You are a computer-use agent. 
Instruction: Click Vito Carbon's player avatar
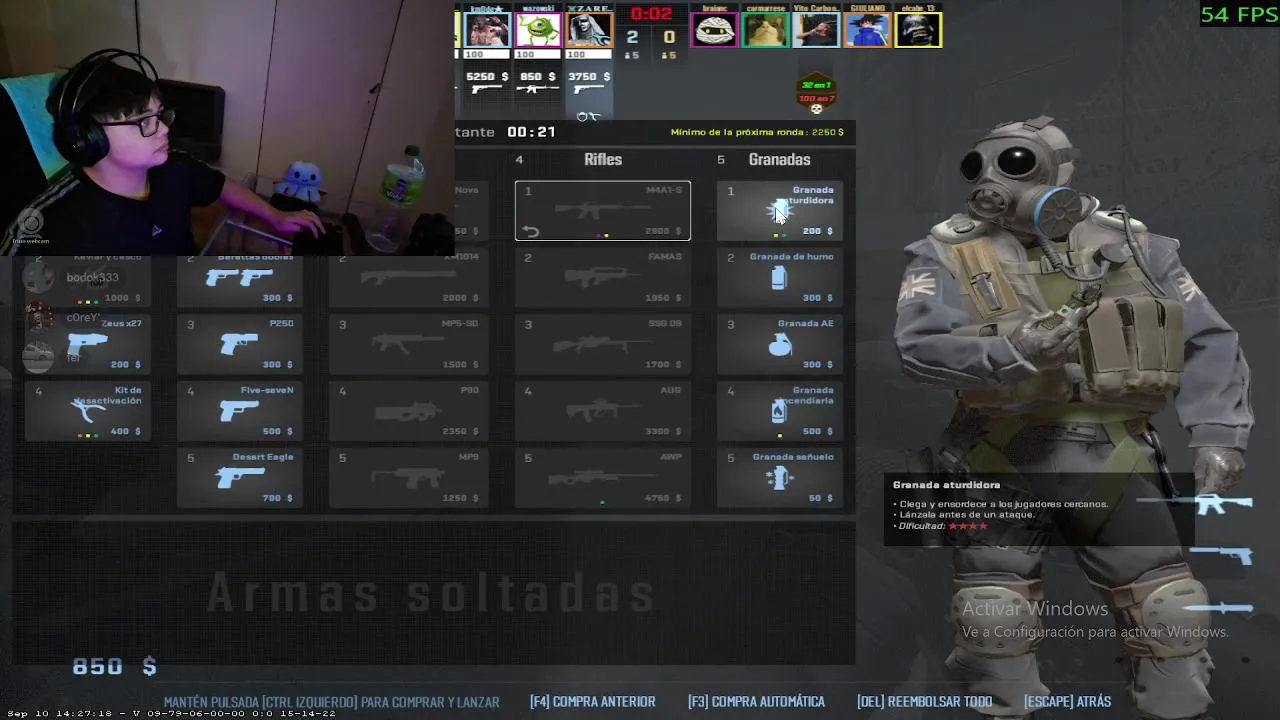pos(816,30)
